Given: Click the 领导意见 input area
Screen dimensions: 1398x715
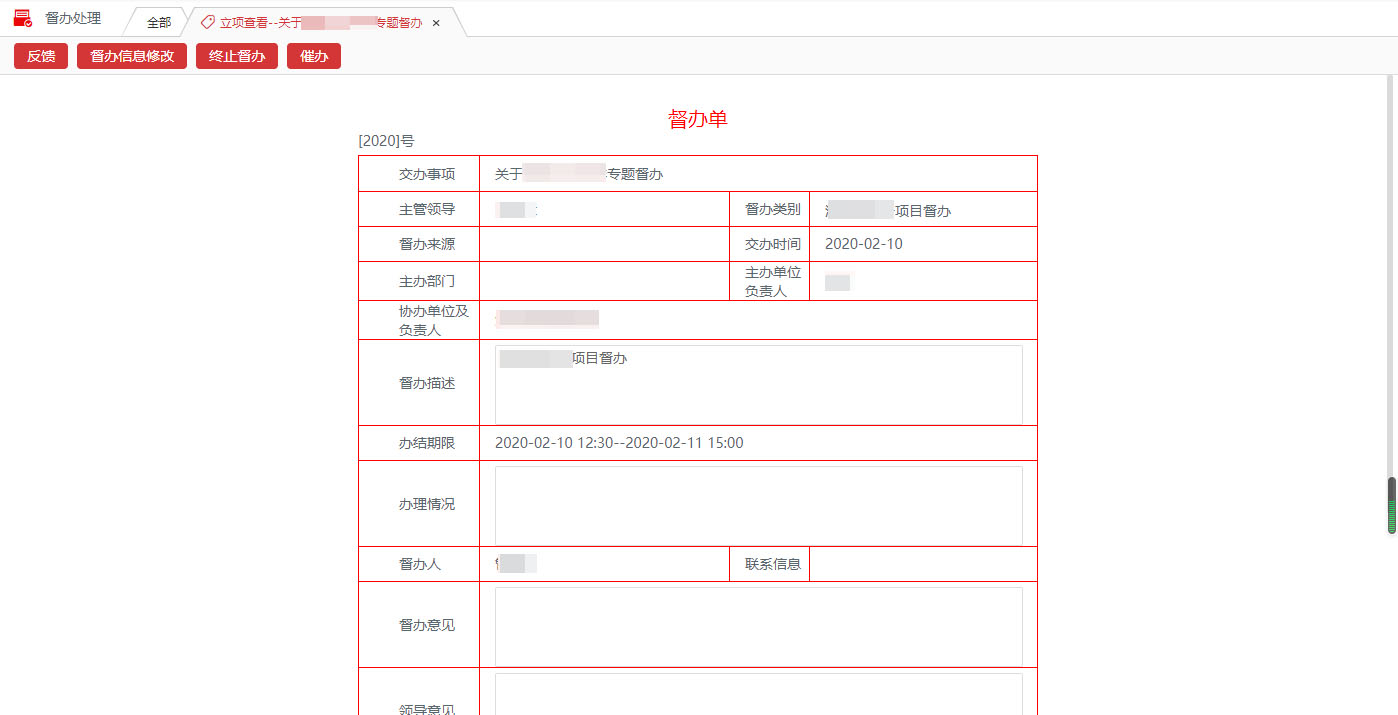Looking at the screenshot, I should [x=758, y=695].
